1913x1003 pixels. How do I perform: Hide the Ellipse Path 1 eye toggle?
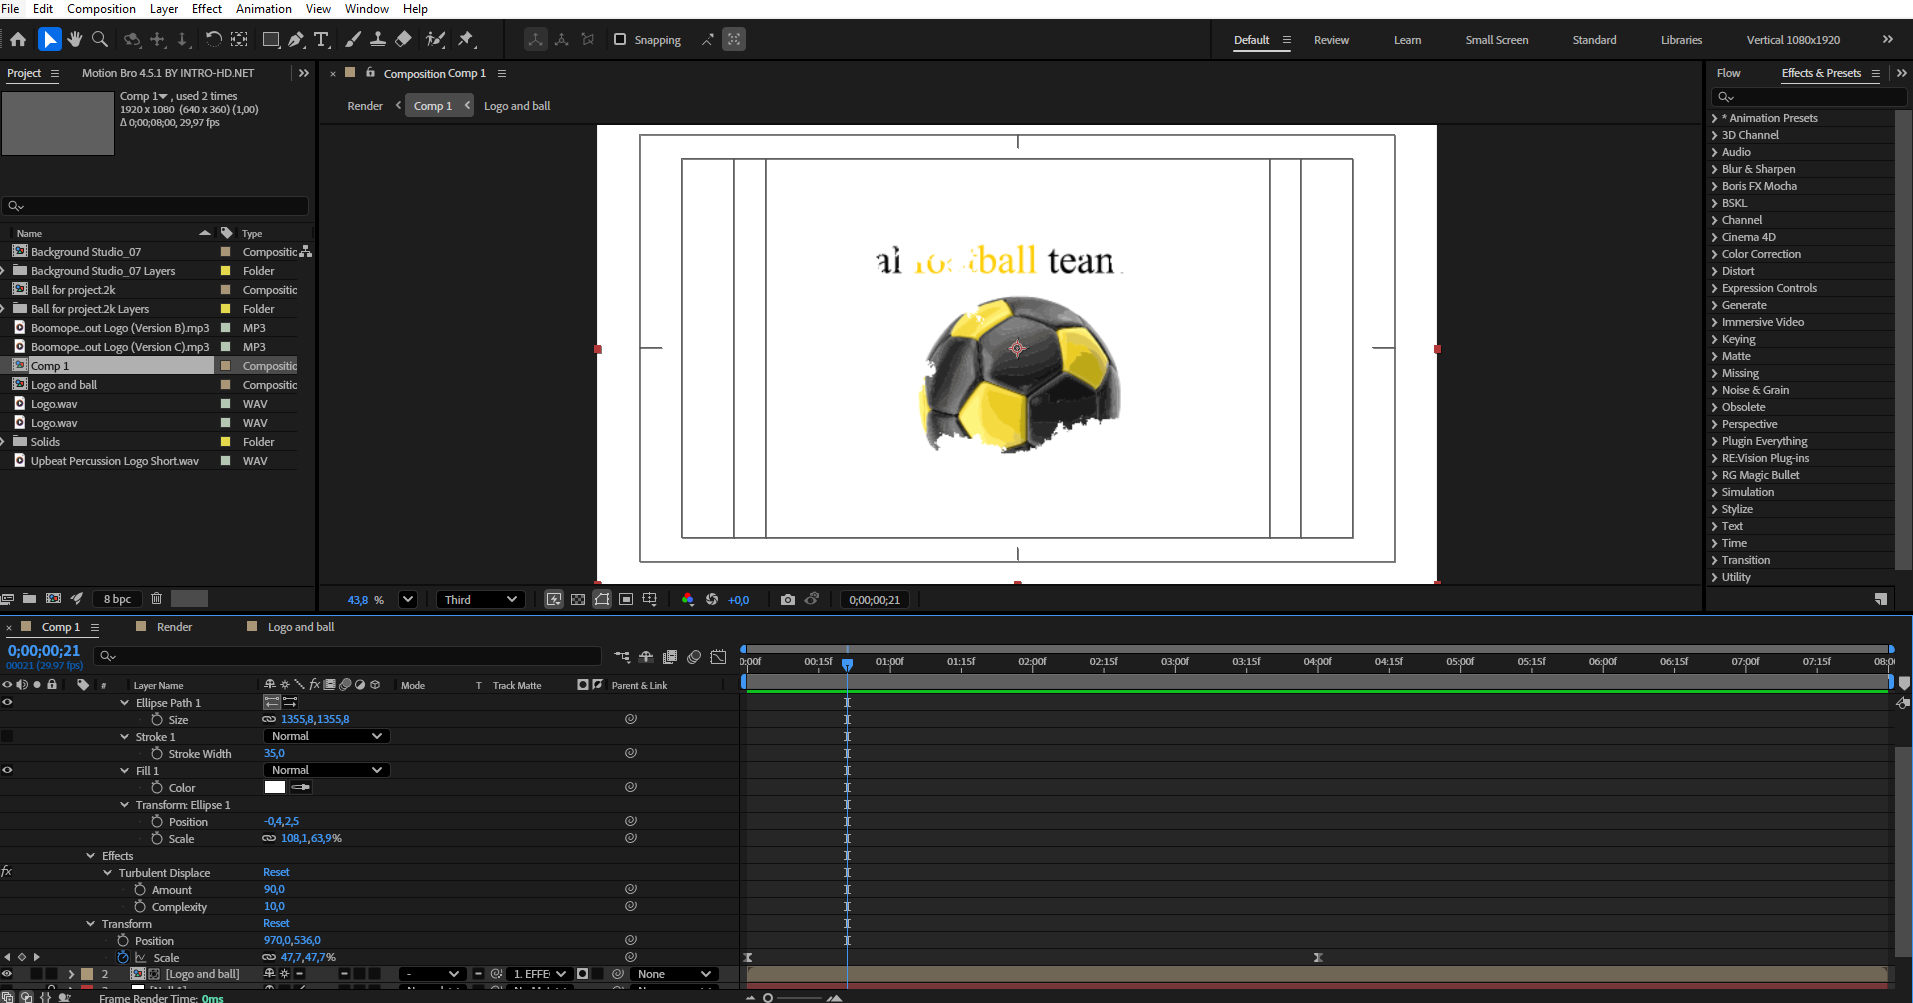click(x=8, y=703)
